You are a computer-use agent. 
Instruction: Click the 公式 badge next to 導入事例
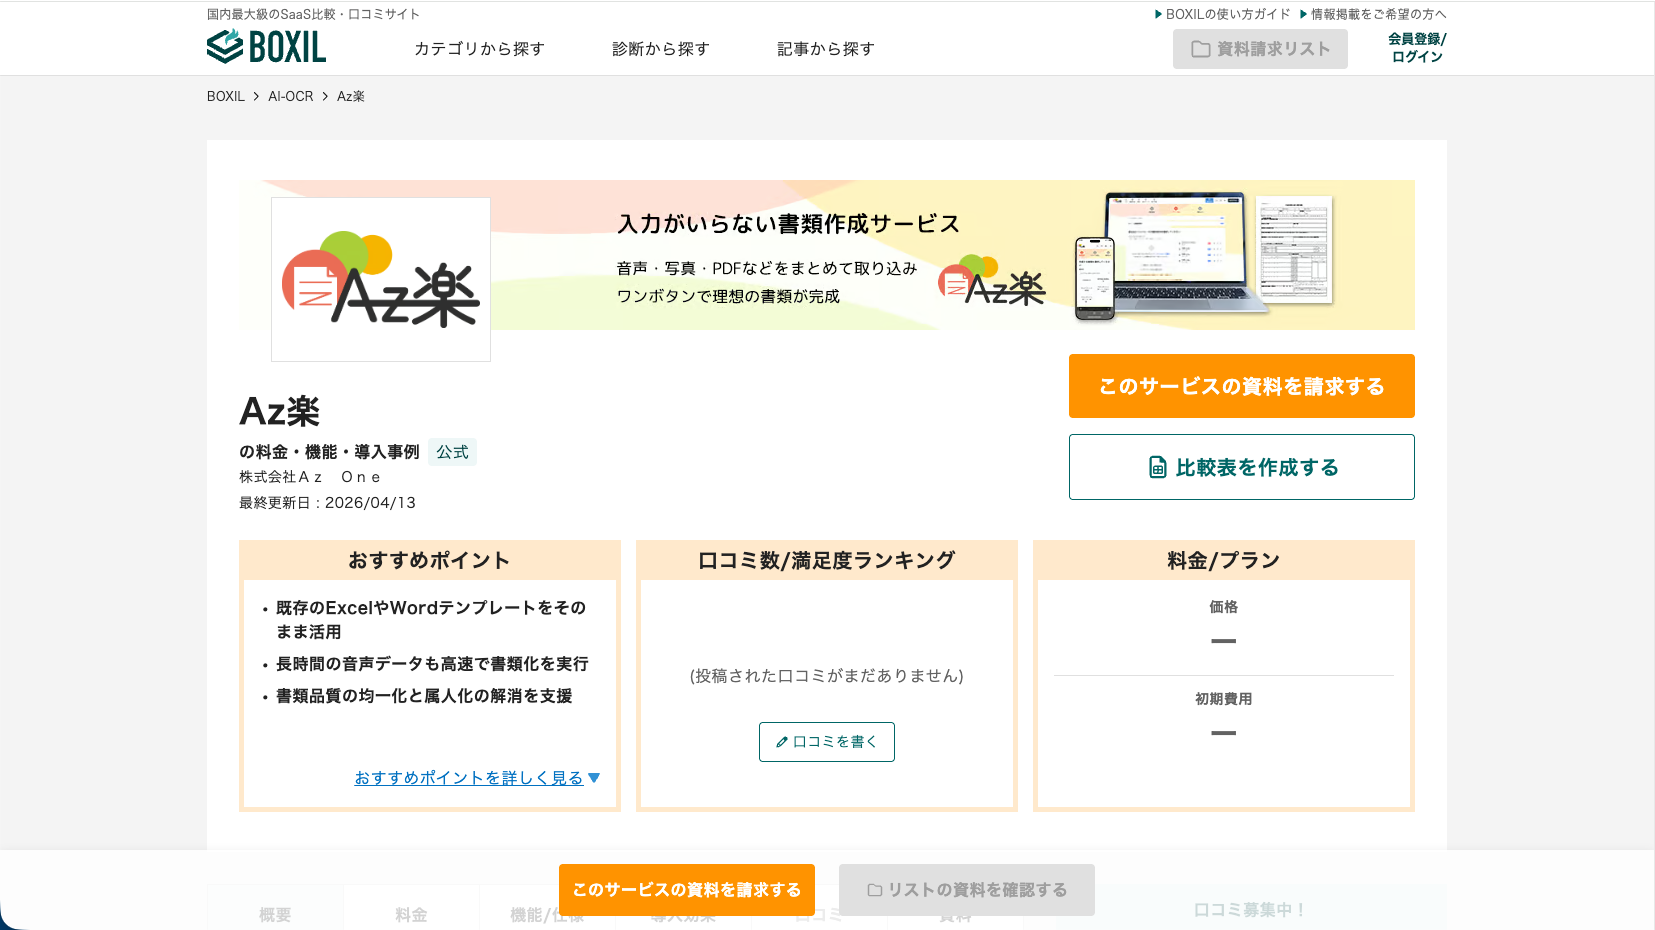[452, 452]
